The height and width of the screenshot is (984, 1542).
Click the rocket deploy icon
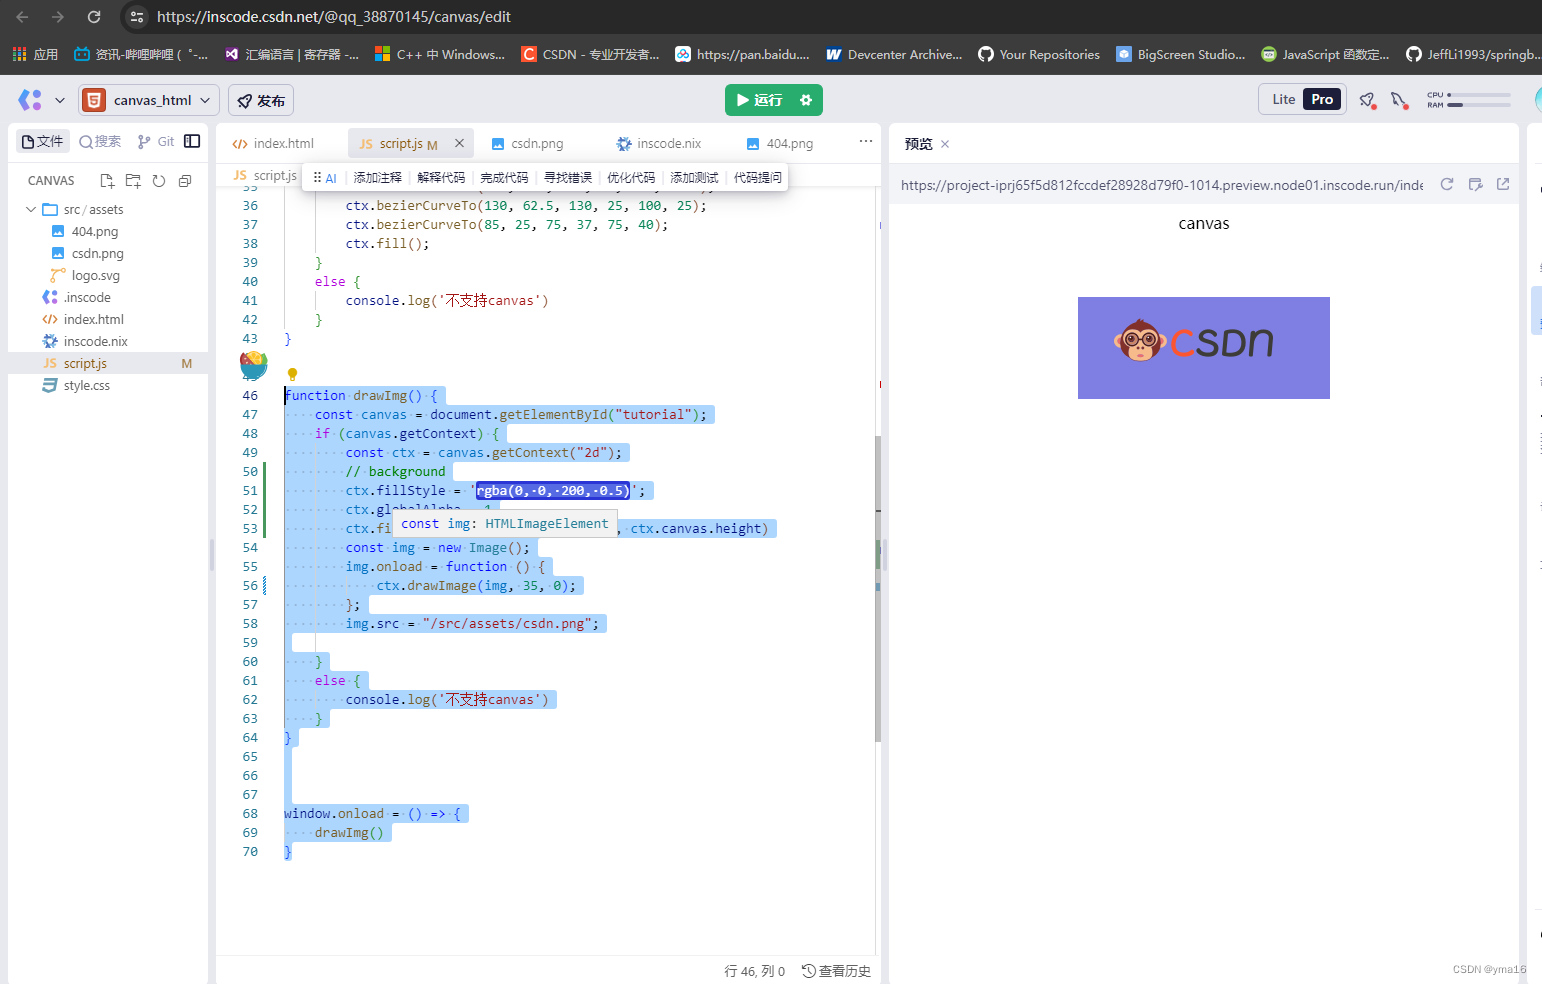pyautogui.click(x=1367, y=100)
